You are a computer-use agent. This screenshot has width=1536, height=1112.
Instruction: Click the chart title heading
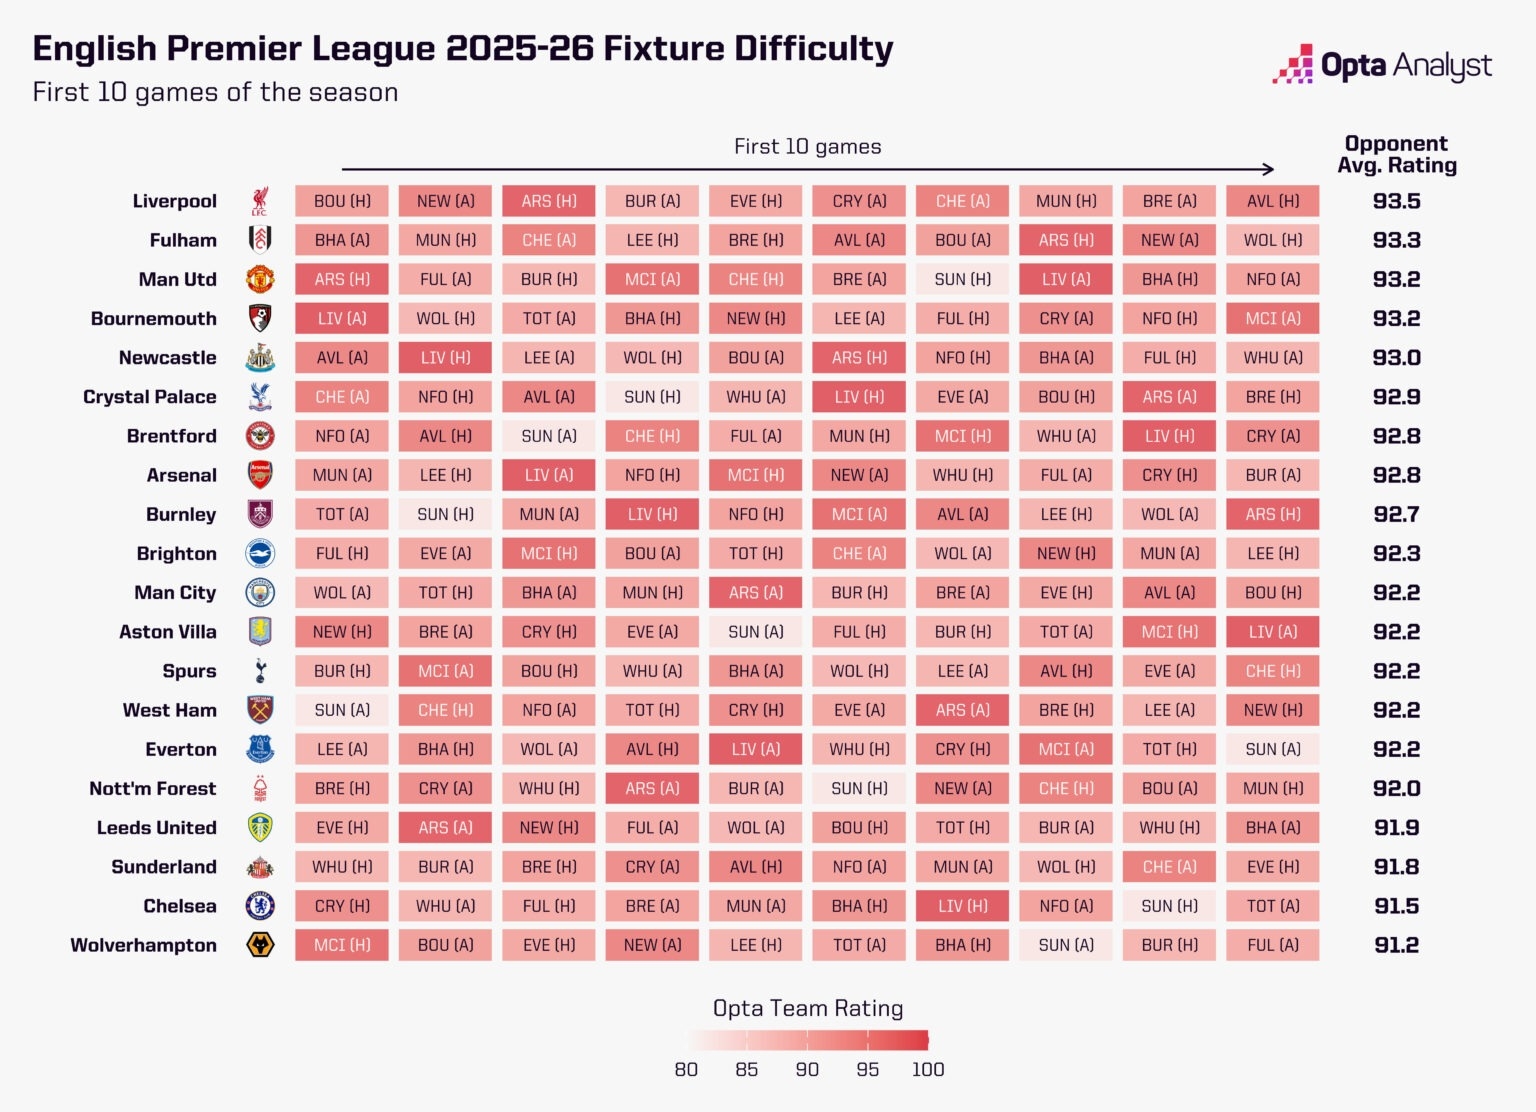click(463, 48)
